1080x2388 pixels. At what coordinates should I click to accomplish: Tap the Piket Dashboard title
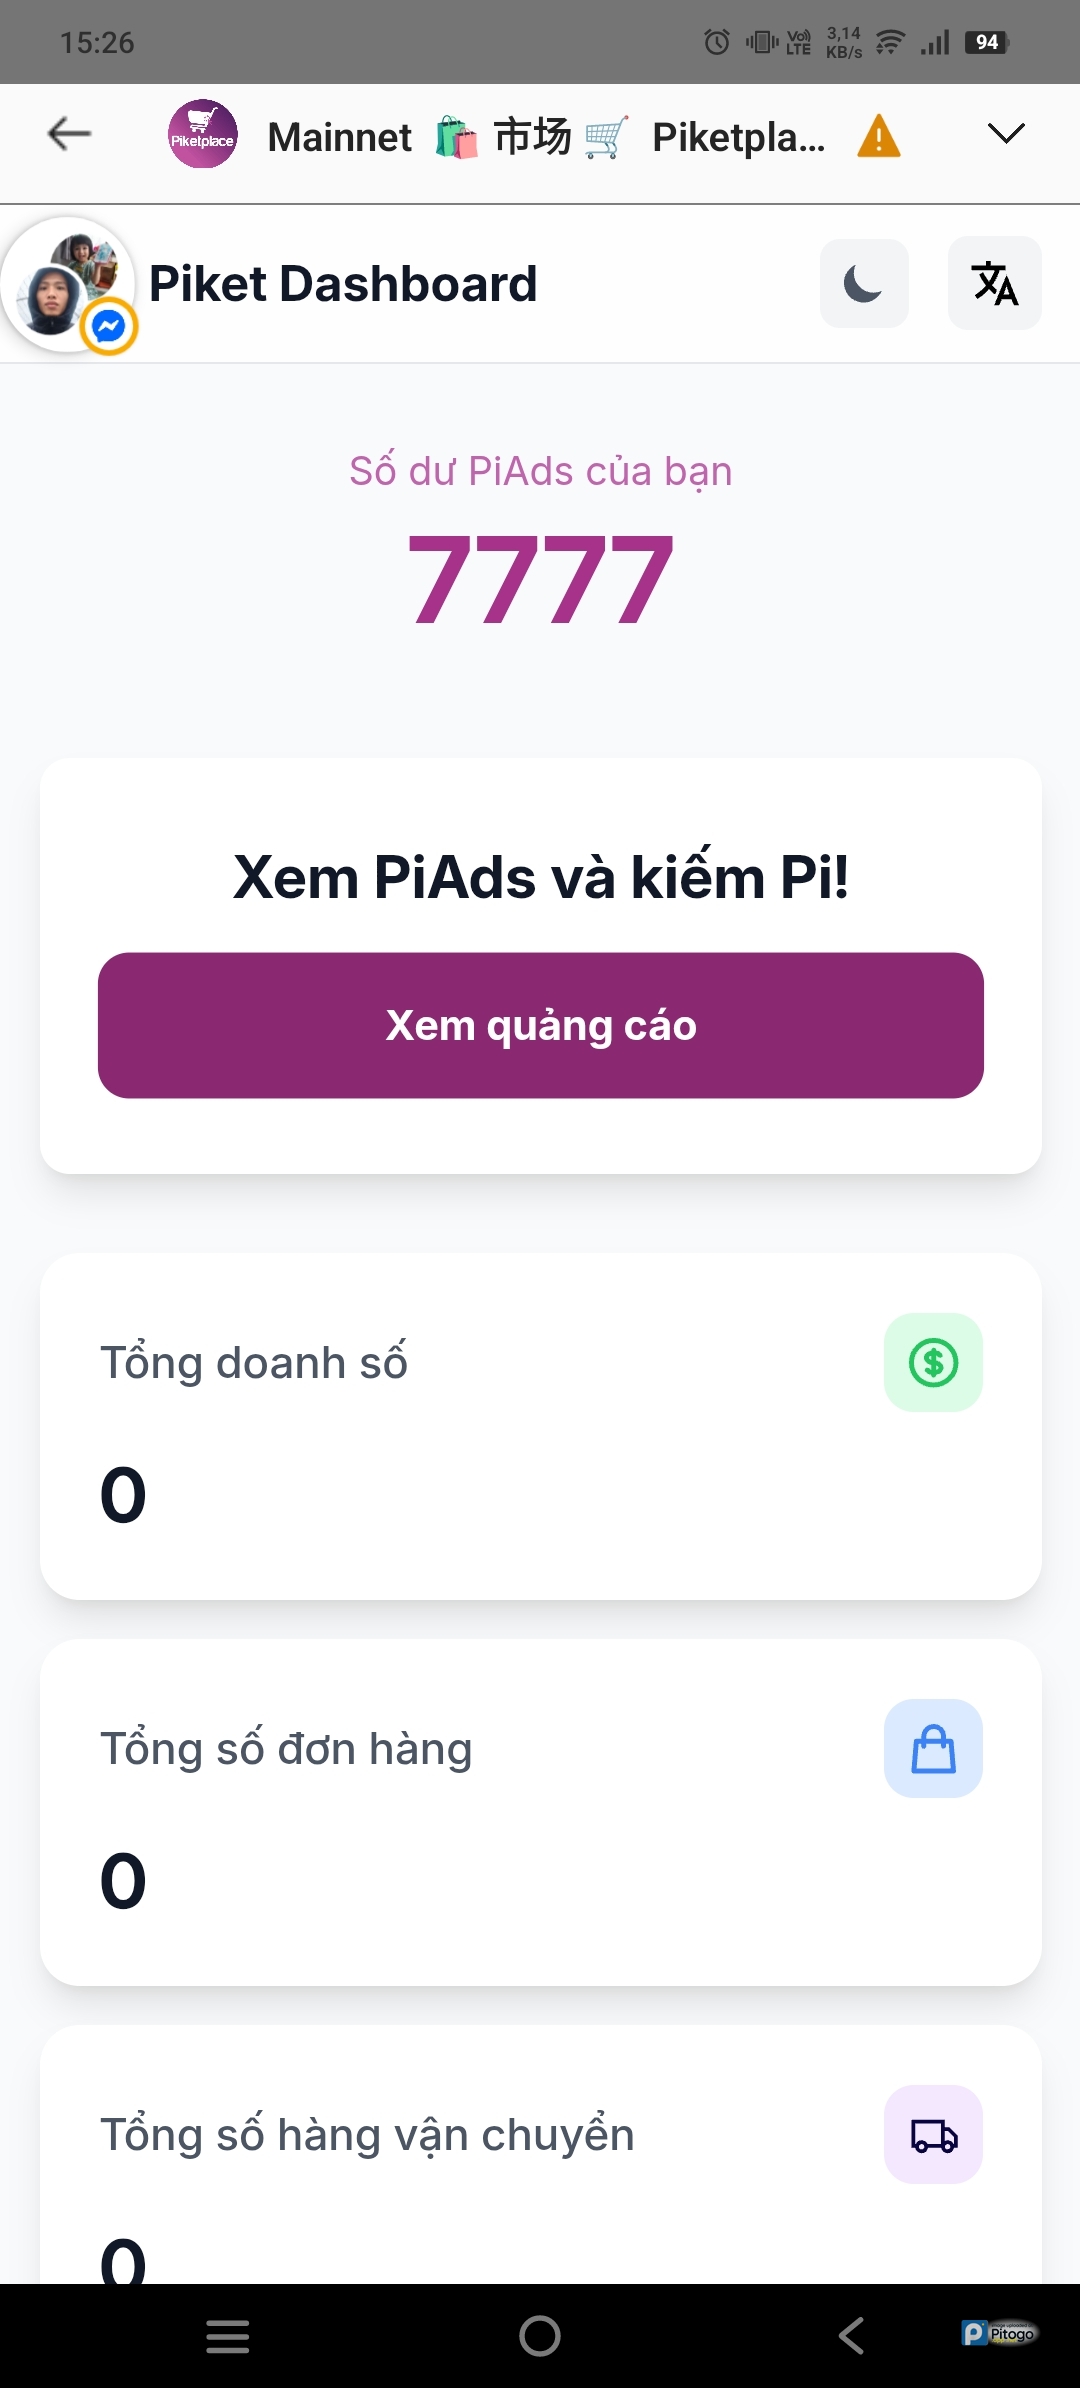(x=343, y=284)
